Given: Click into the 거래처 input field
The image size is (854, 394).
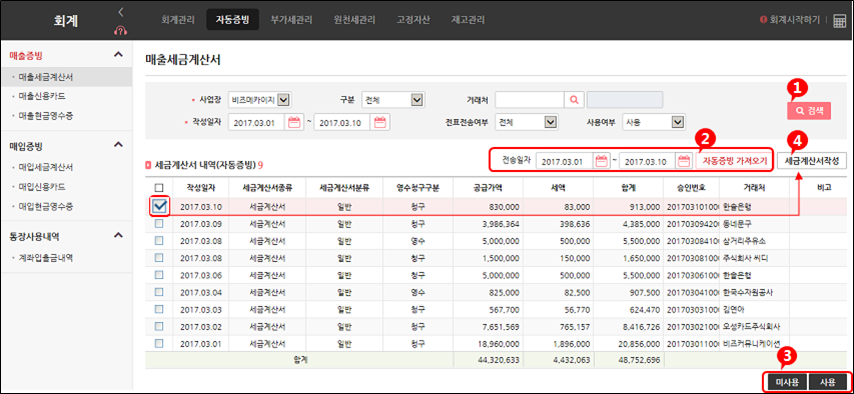Looking at the screenshot, I should click(x=529, y=100).
